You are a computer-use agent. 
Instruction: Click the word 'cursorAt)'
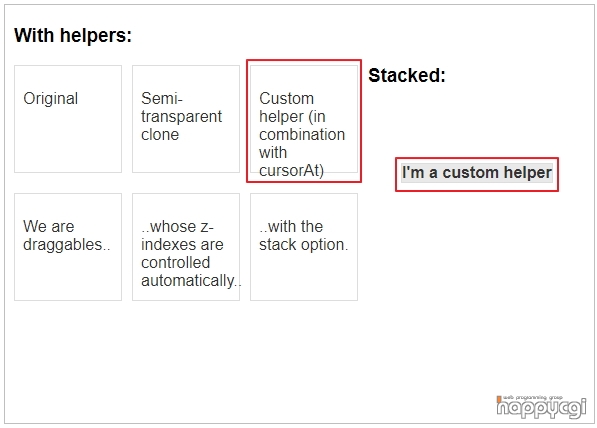(291, 171)
